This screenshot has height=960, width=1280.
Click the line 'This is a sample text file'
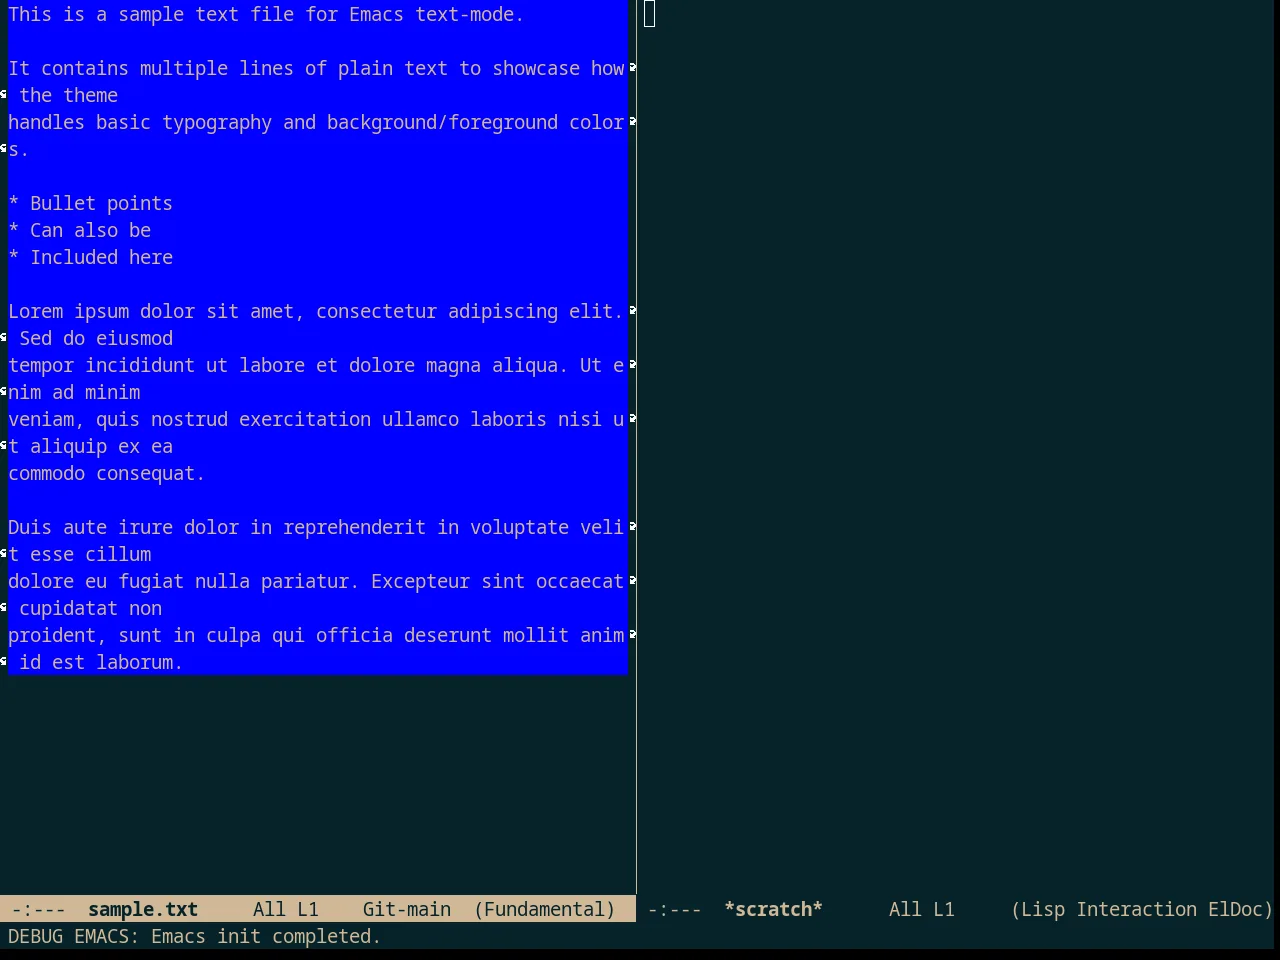pos(266,14)
